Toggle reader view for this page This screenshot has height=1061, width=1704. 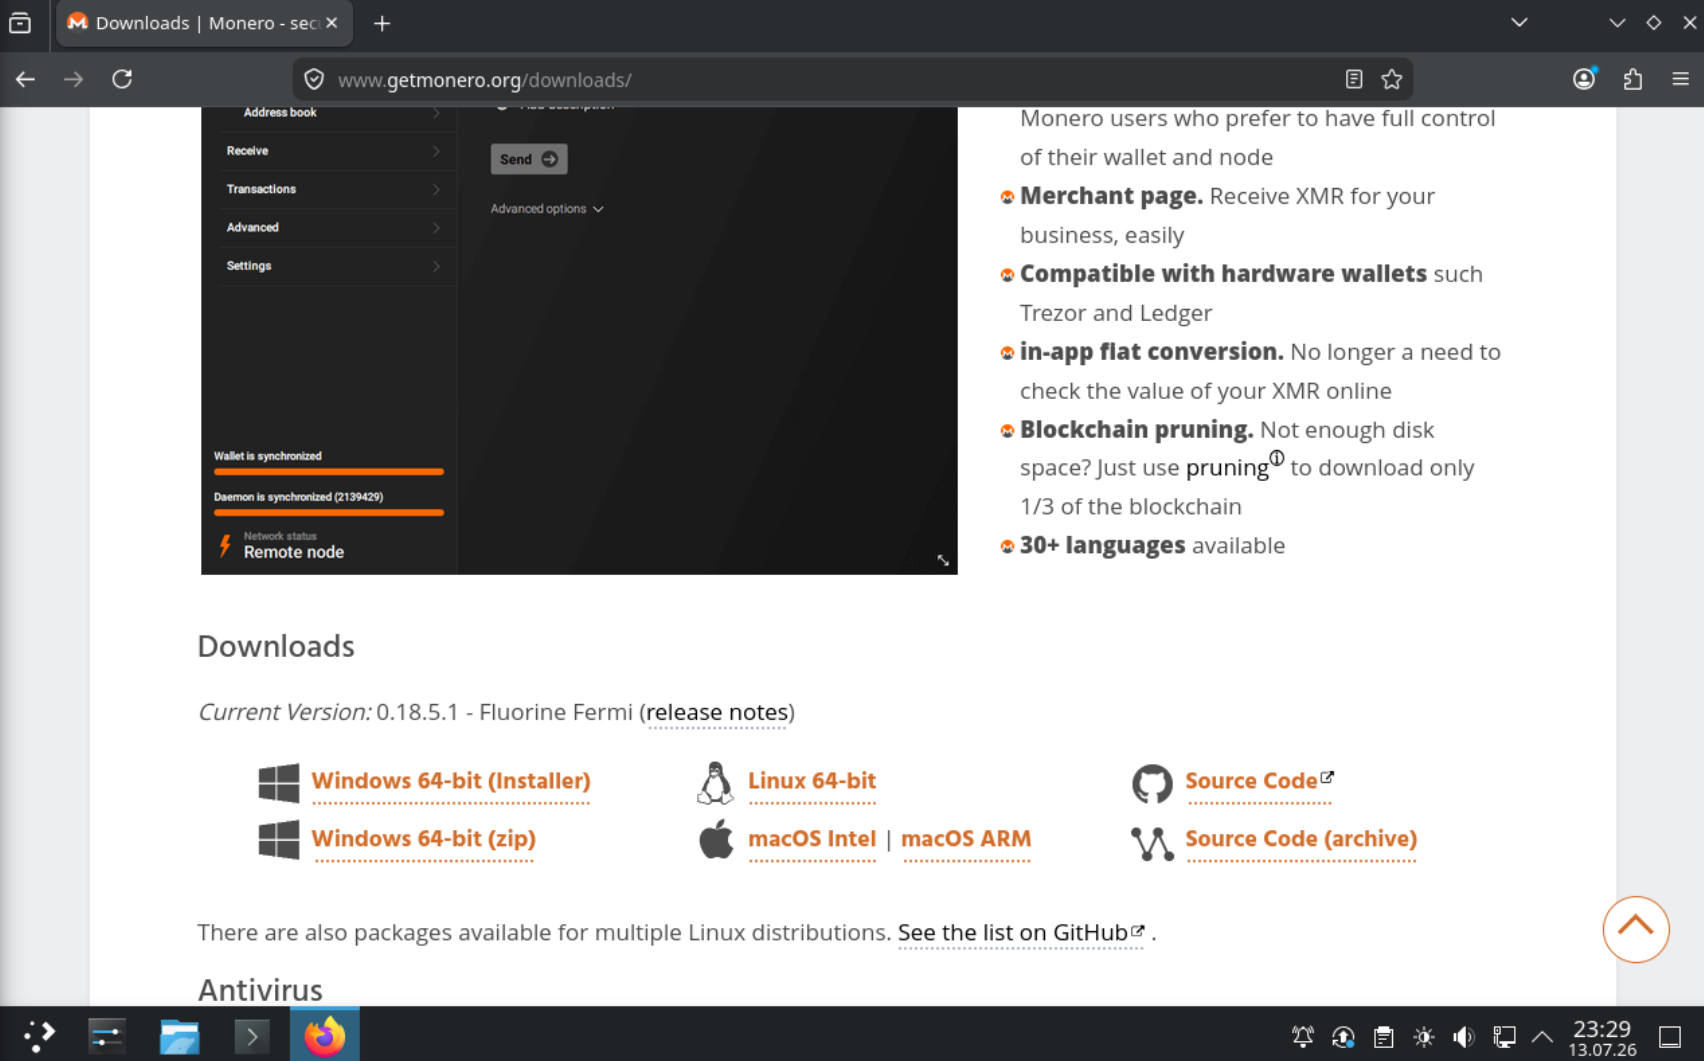(1354, 80)
